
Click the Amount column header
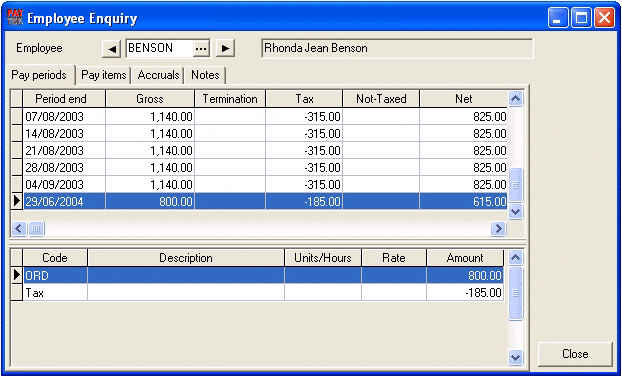[465, 258]
